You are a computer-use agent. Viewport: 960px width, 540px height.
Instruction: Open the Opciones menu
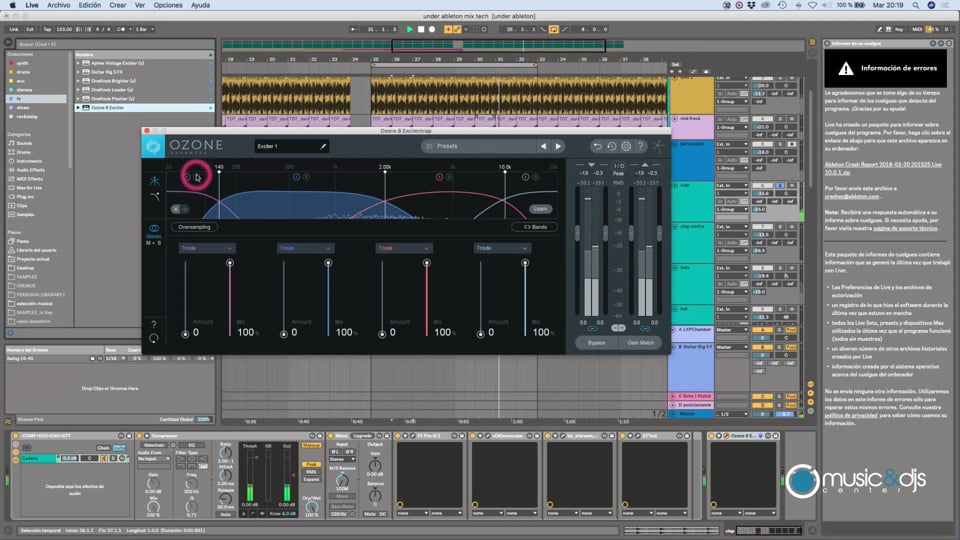(168, 5)
